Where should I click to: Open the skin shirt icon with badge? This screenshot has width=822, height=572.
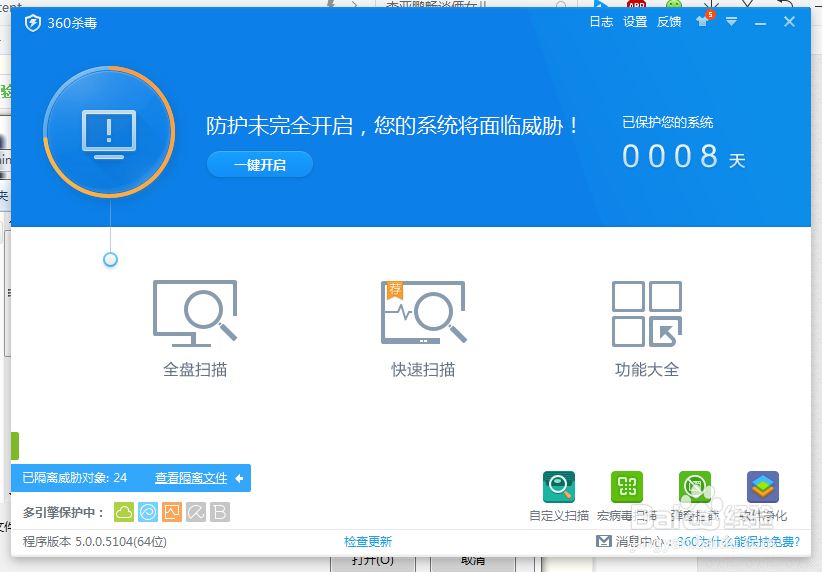[704, 20]
